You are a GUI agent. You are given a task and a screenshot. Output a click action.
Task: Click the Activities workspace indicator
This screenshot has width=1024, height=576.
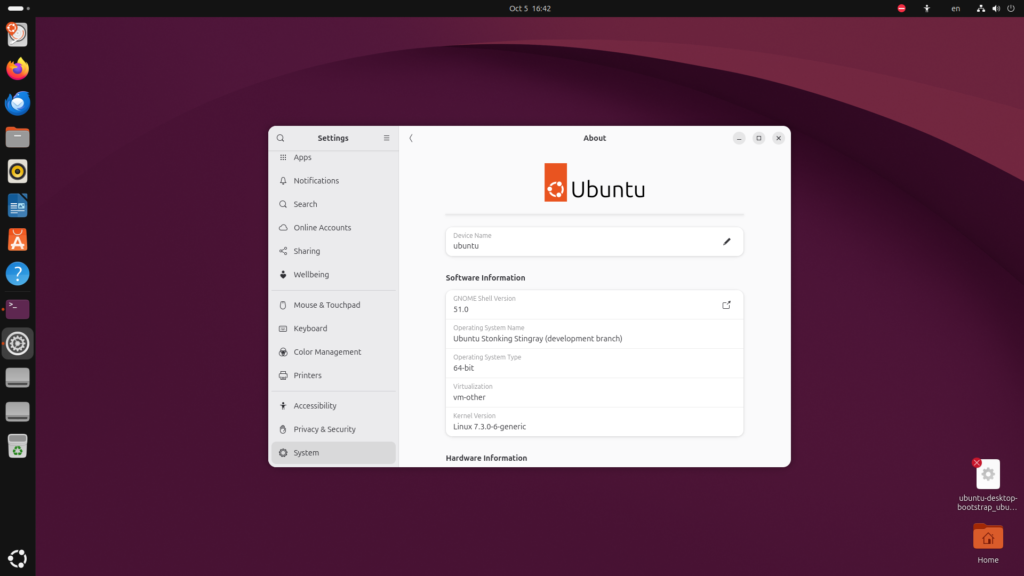(x=18, y=8)
